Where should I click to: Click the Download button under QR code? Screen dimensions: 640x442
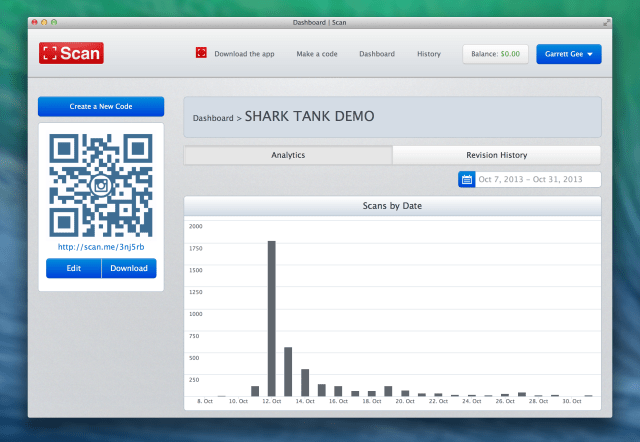tap(129, 268)
